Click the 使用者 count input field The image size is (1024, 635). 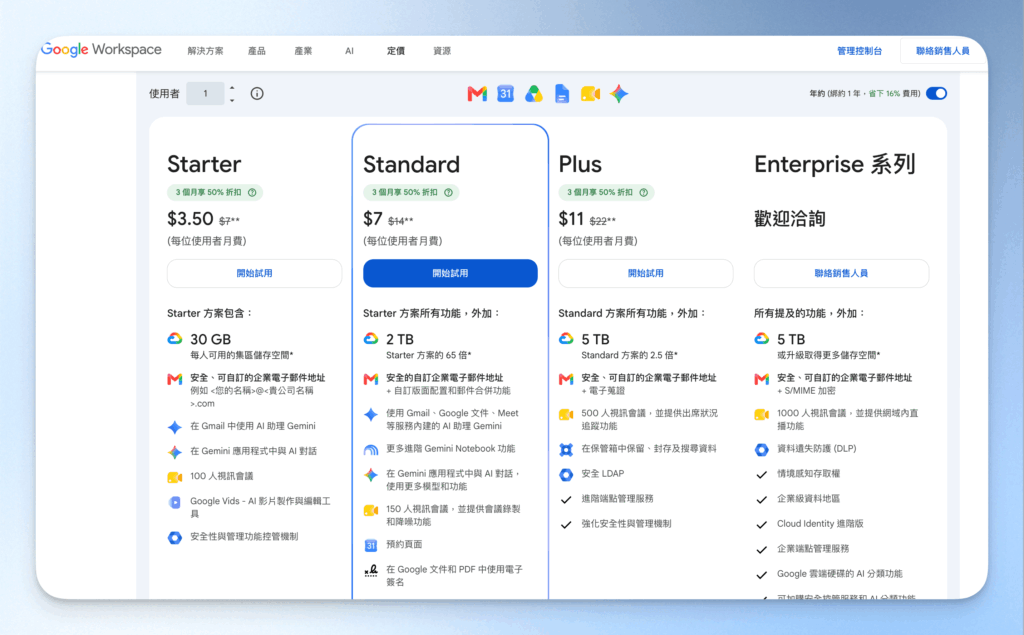point(205,93)
